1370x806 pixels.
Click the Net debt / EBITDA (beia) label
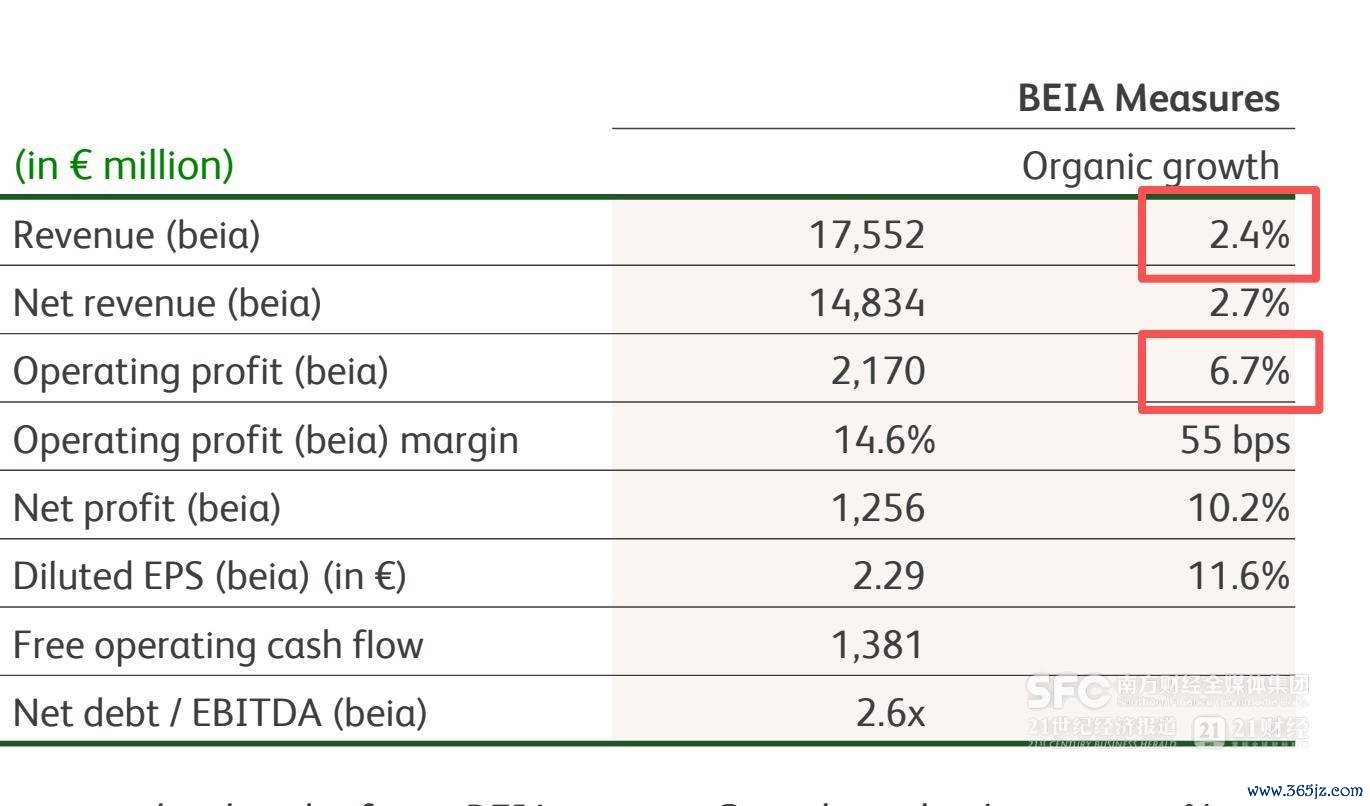219,713
